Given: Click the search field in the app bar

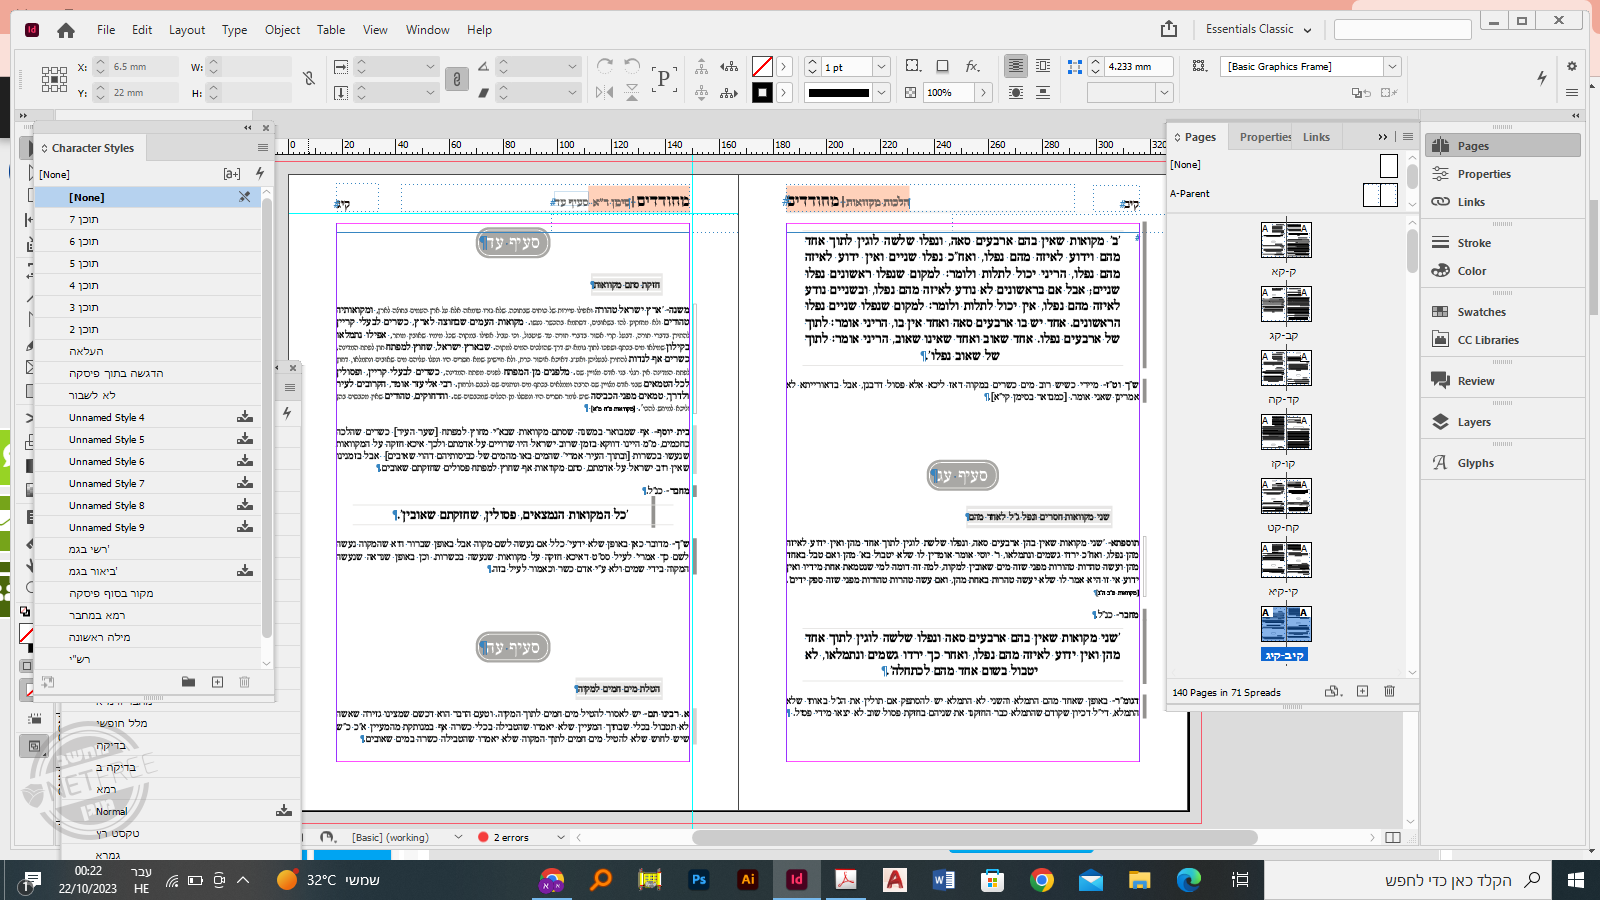Looking at the screenshot, I should coord(1402,29).
